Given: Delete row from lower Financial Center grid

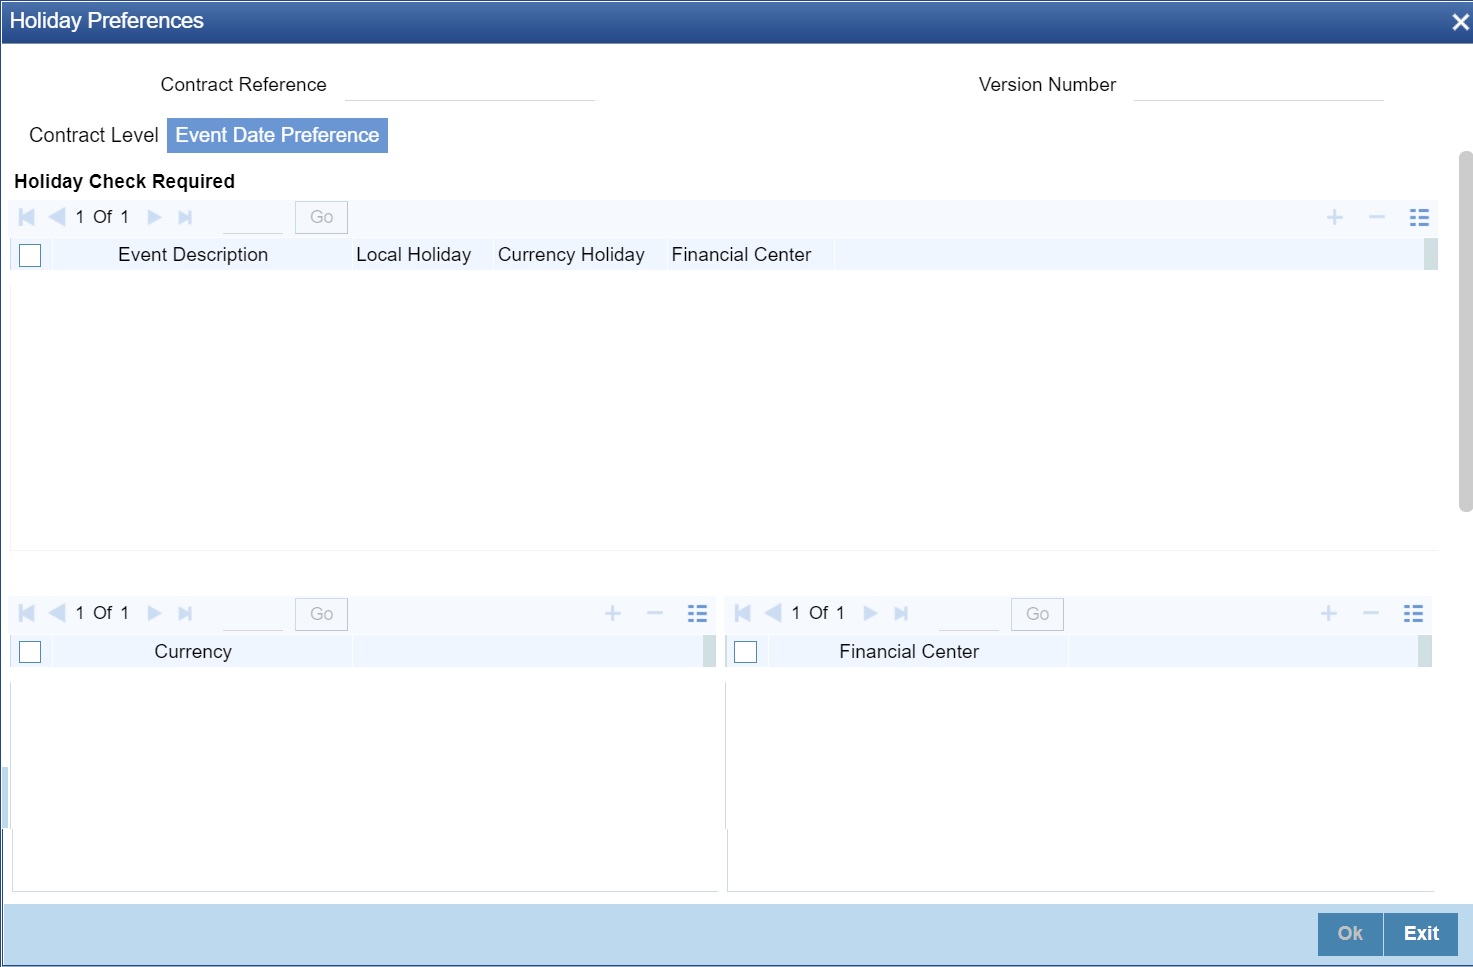Looking at the screenshot, I should tap(1371, 613).
